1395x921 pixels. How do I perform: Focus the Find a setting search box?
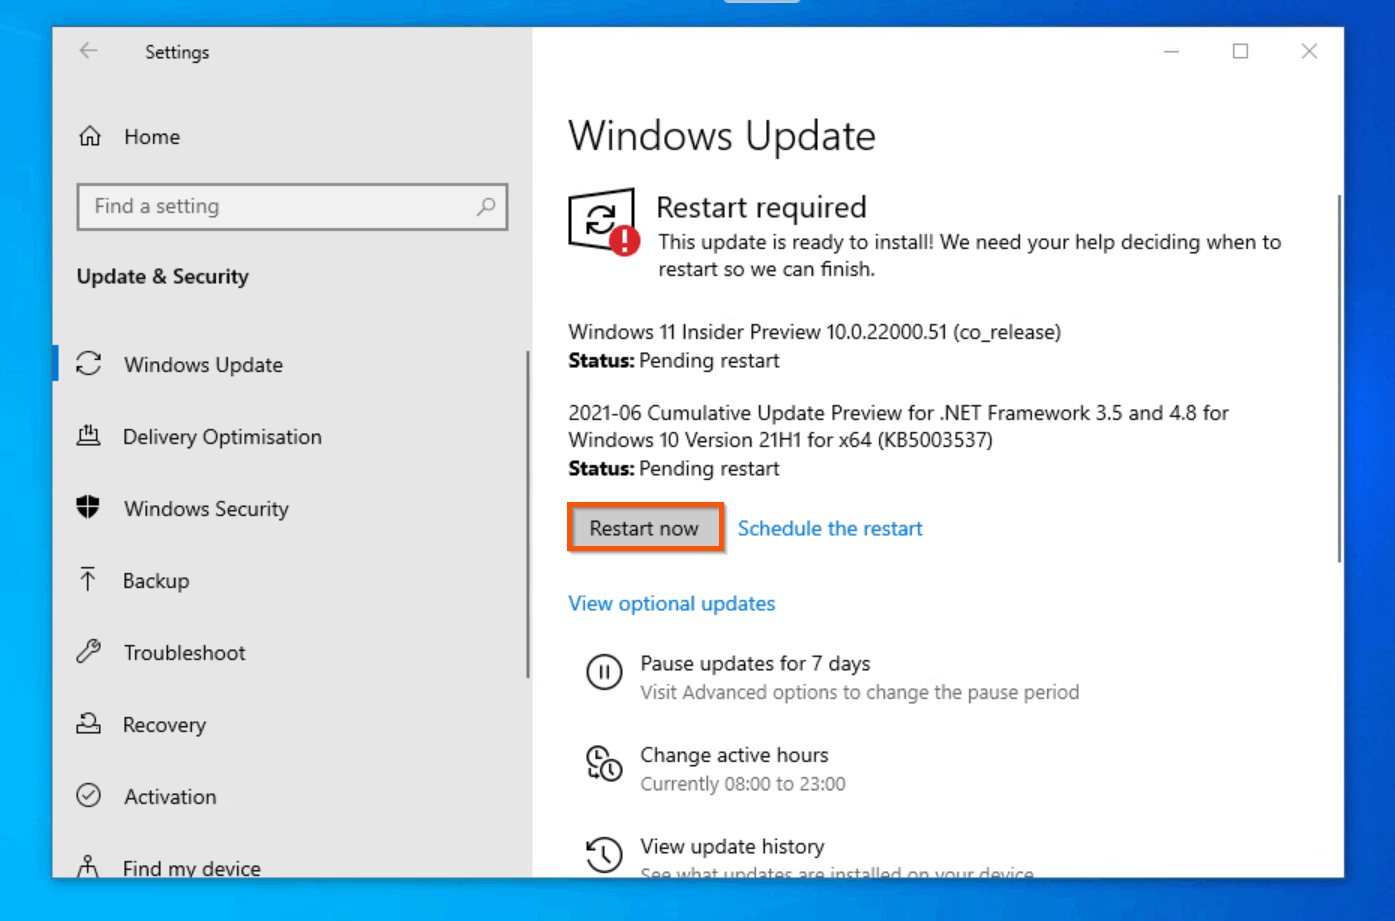click(x=292, y=207)
